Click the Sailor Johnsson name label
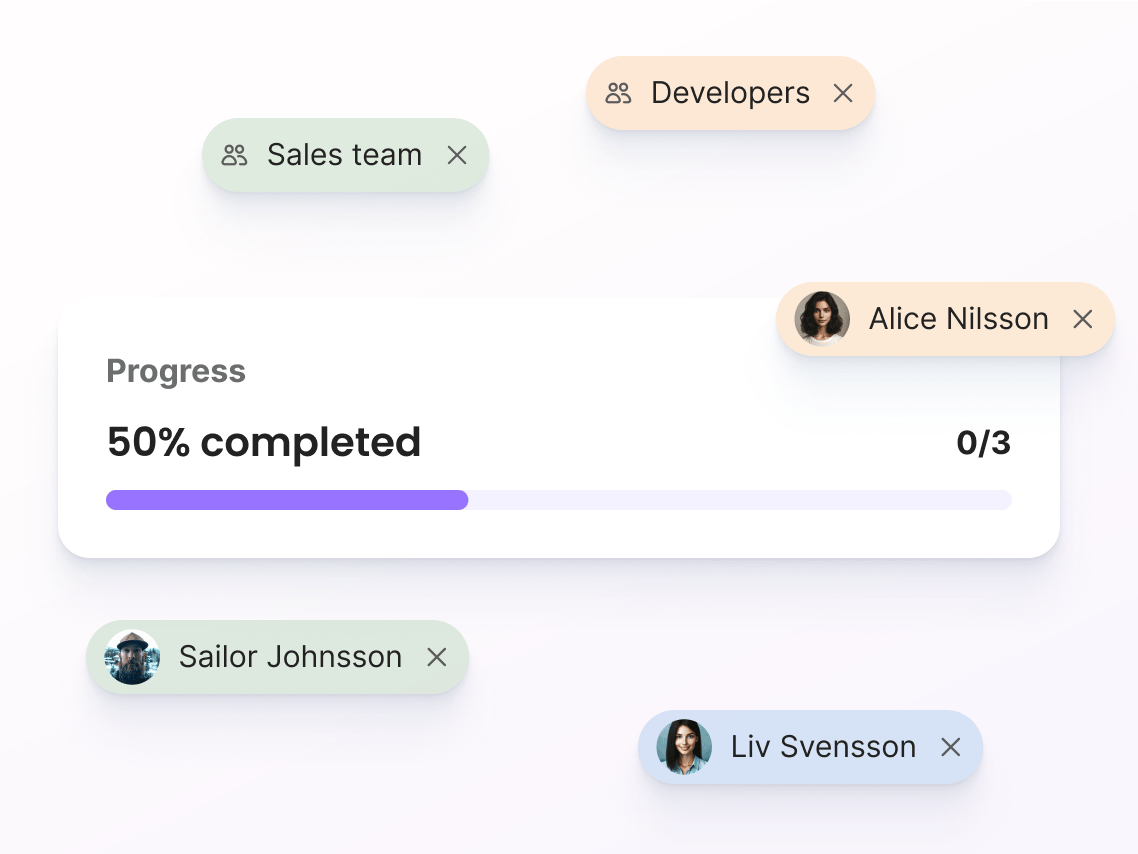 (290, 657)
